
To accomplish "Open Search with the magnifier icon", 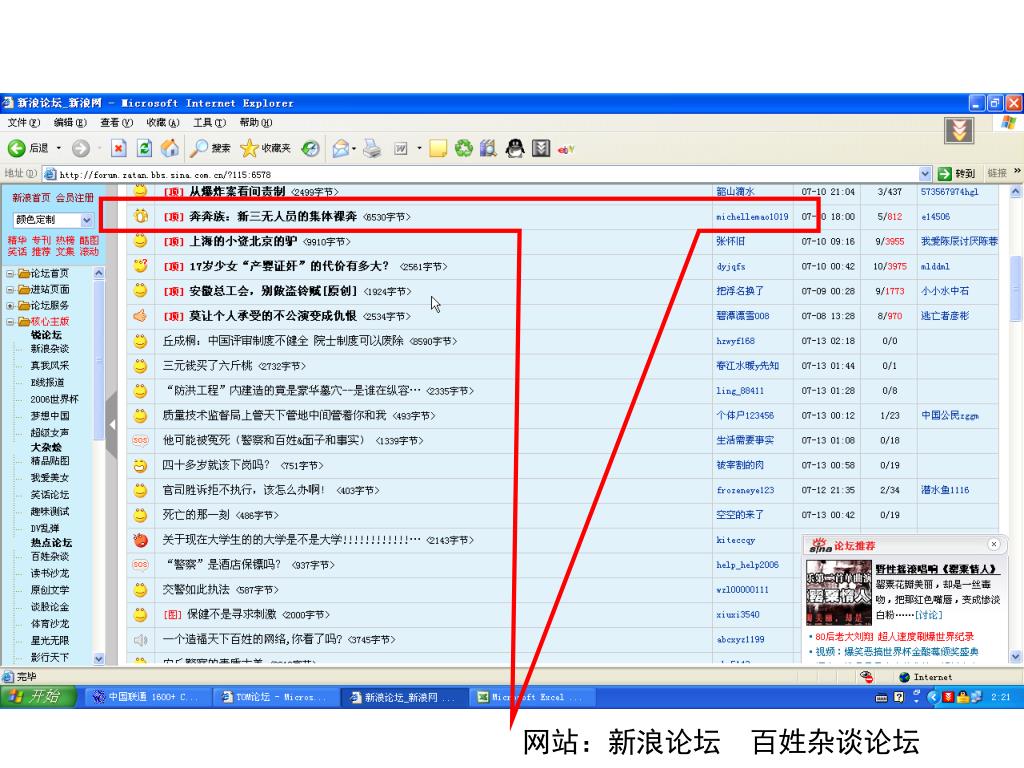I will click(199, 149).
